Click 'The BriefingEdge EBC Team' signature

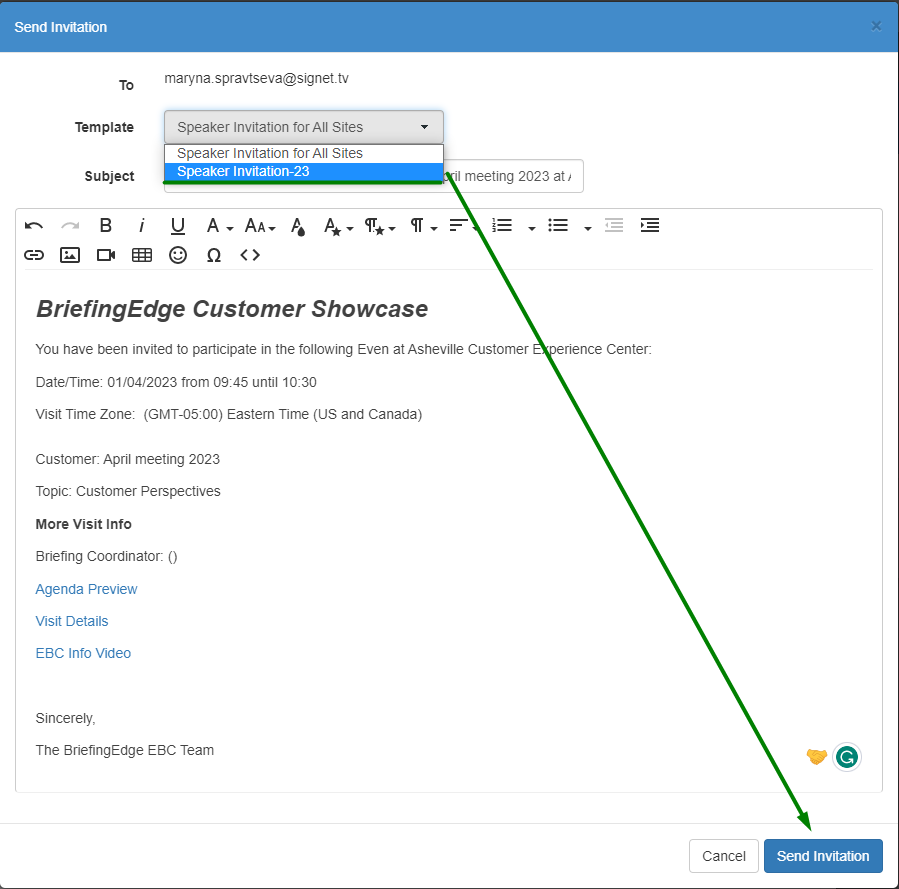[x=124, y=750]
